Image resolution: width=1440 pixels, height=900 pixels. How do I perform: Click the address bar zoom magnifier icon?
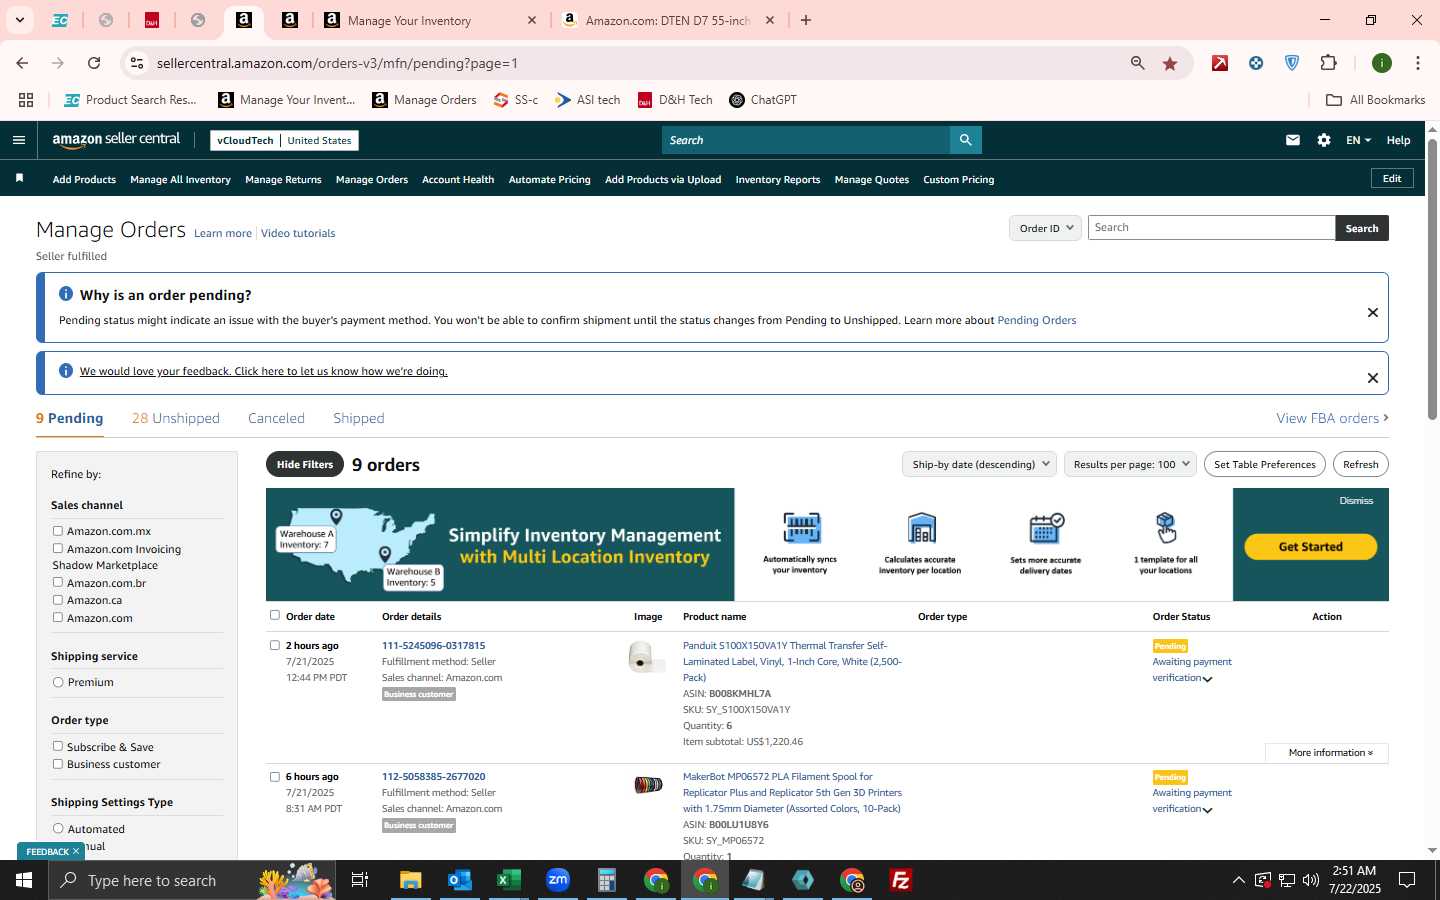(1138, 63)
